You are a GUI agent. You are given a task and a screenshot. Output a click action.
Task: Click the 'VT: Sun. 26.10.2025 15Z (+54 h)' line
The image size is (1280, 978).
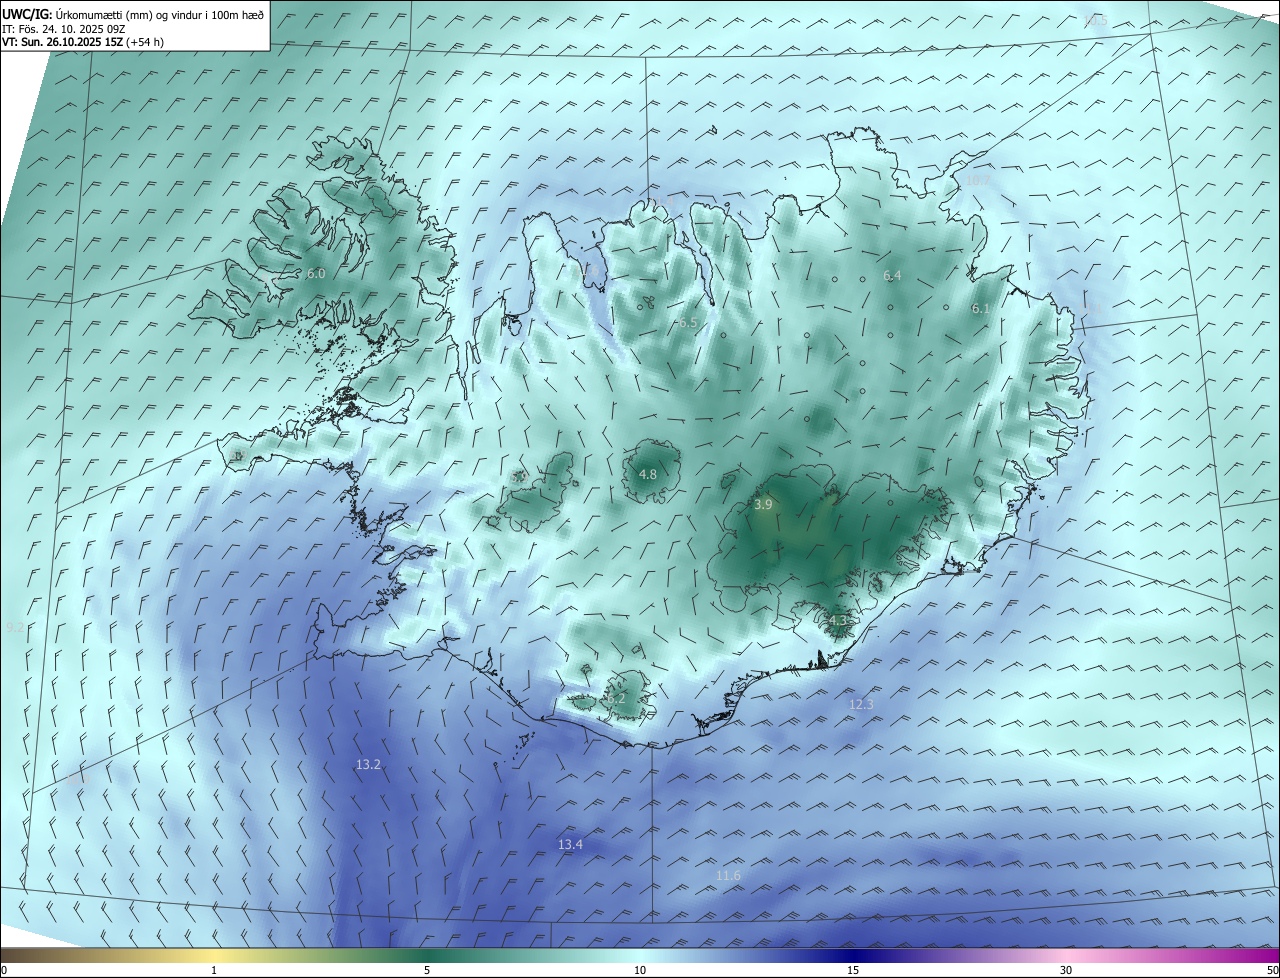tap(83, 42)
